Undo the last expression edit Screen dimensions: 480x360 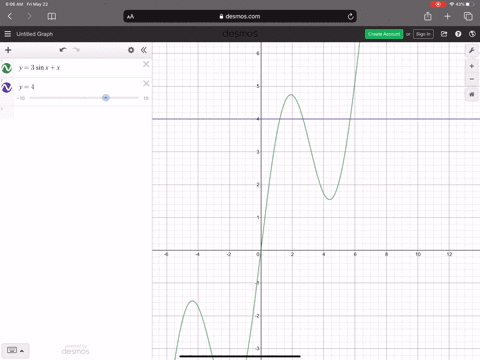(x=63, y=50)
